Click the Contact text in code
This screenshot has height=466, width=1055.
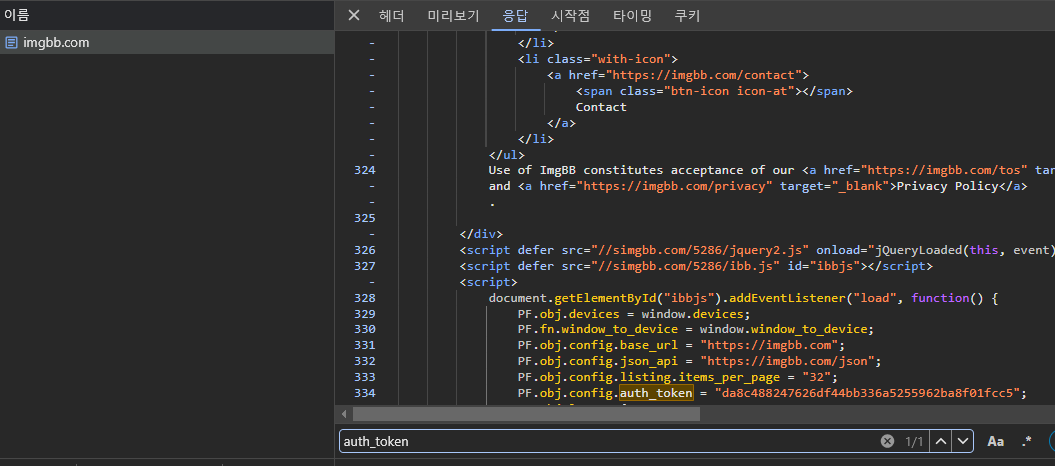[601, 107]
